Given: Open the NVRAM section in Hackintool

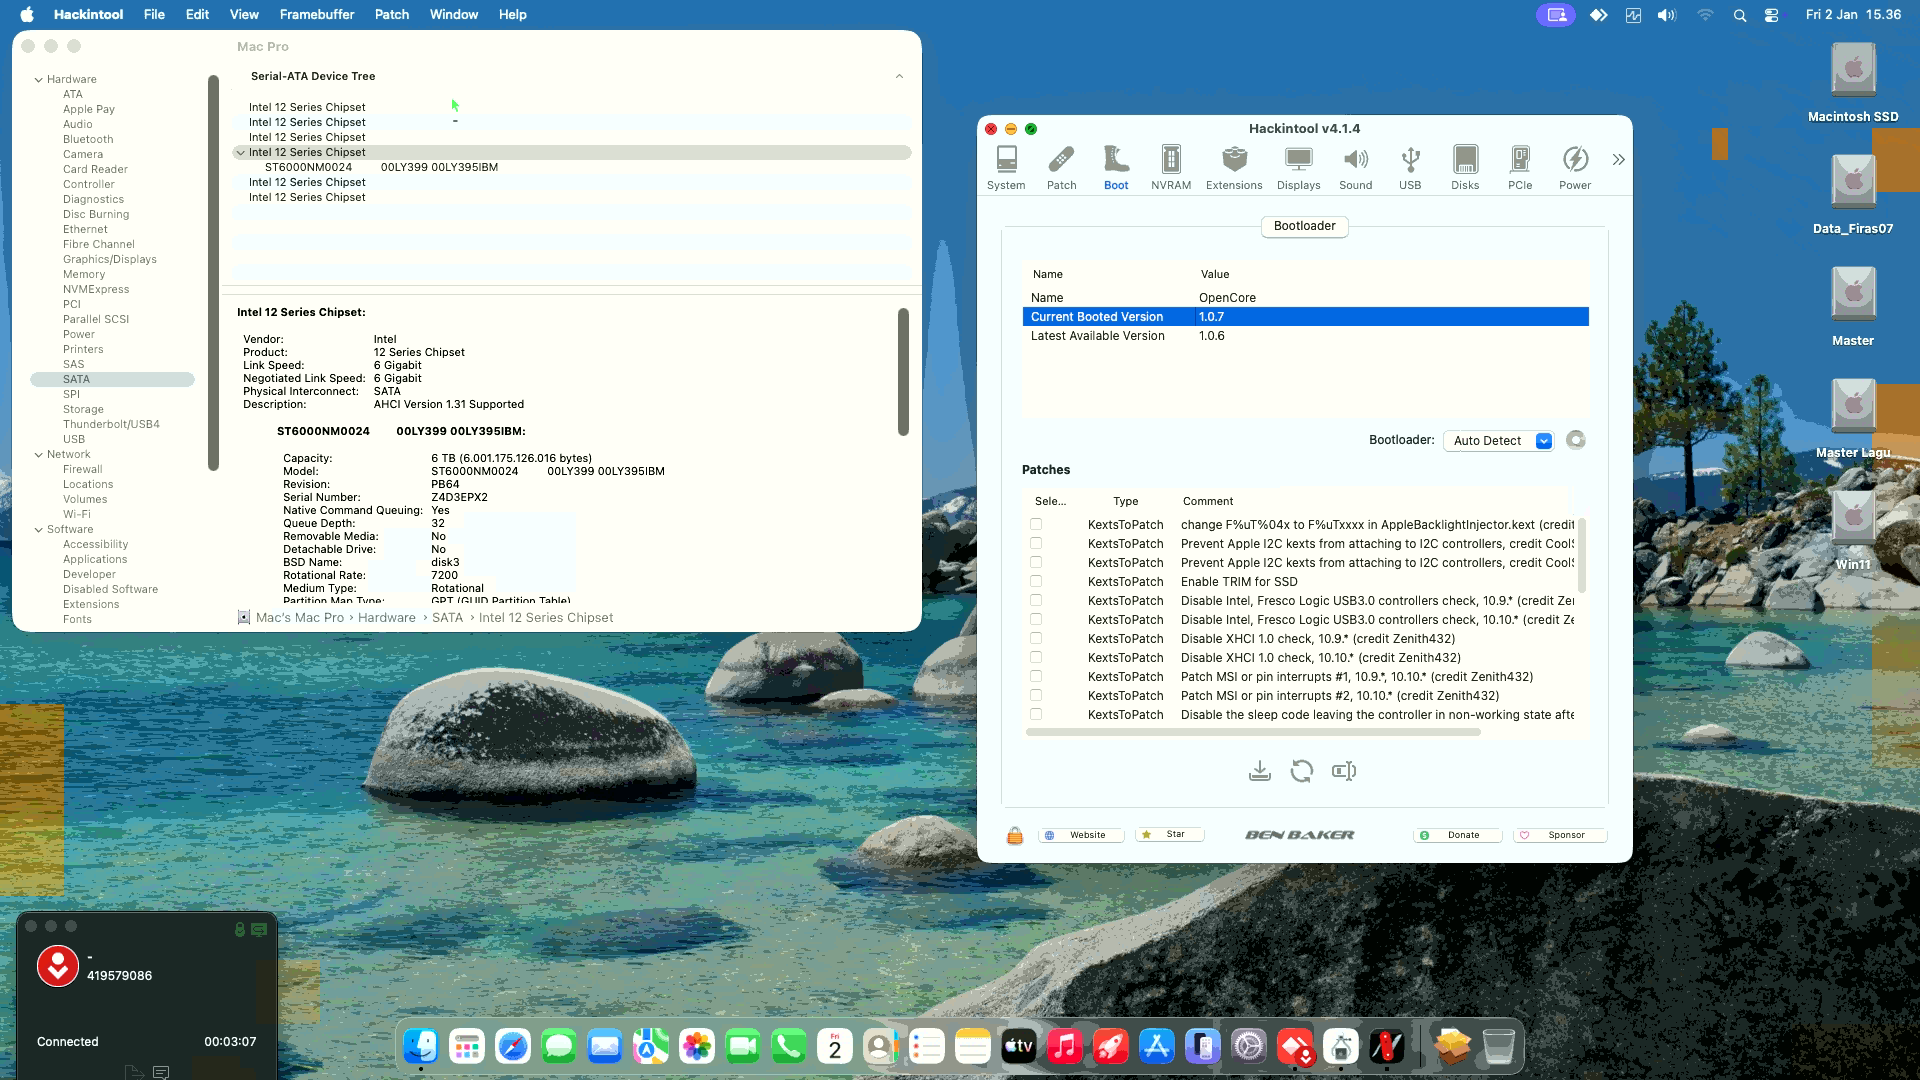Looking at the screenshot, I should tap(1171, 167).
